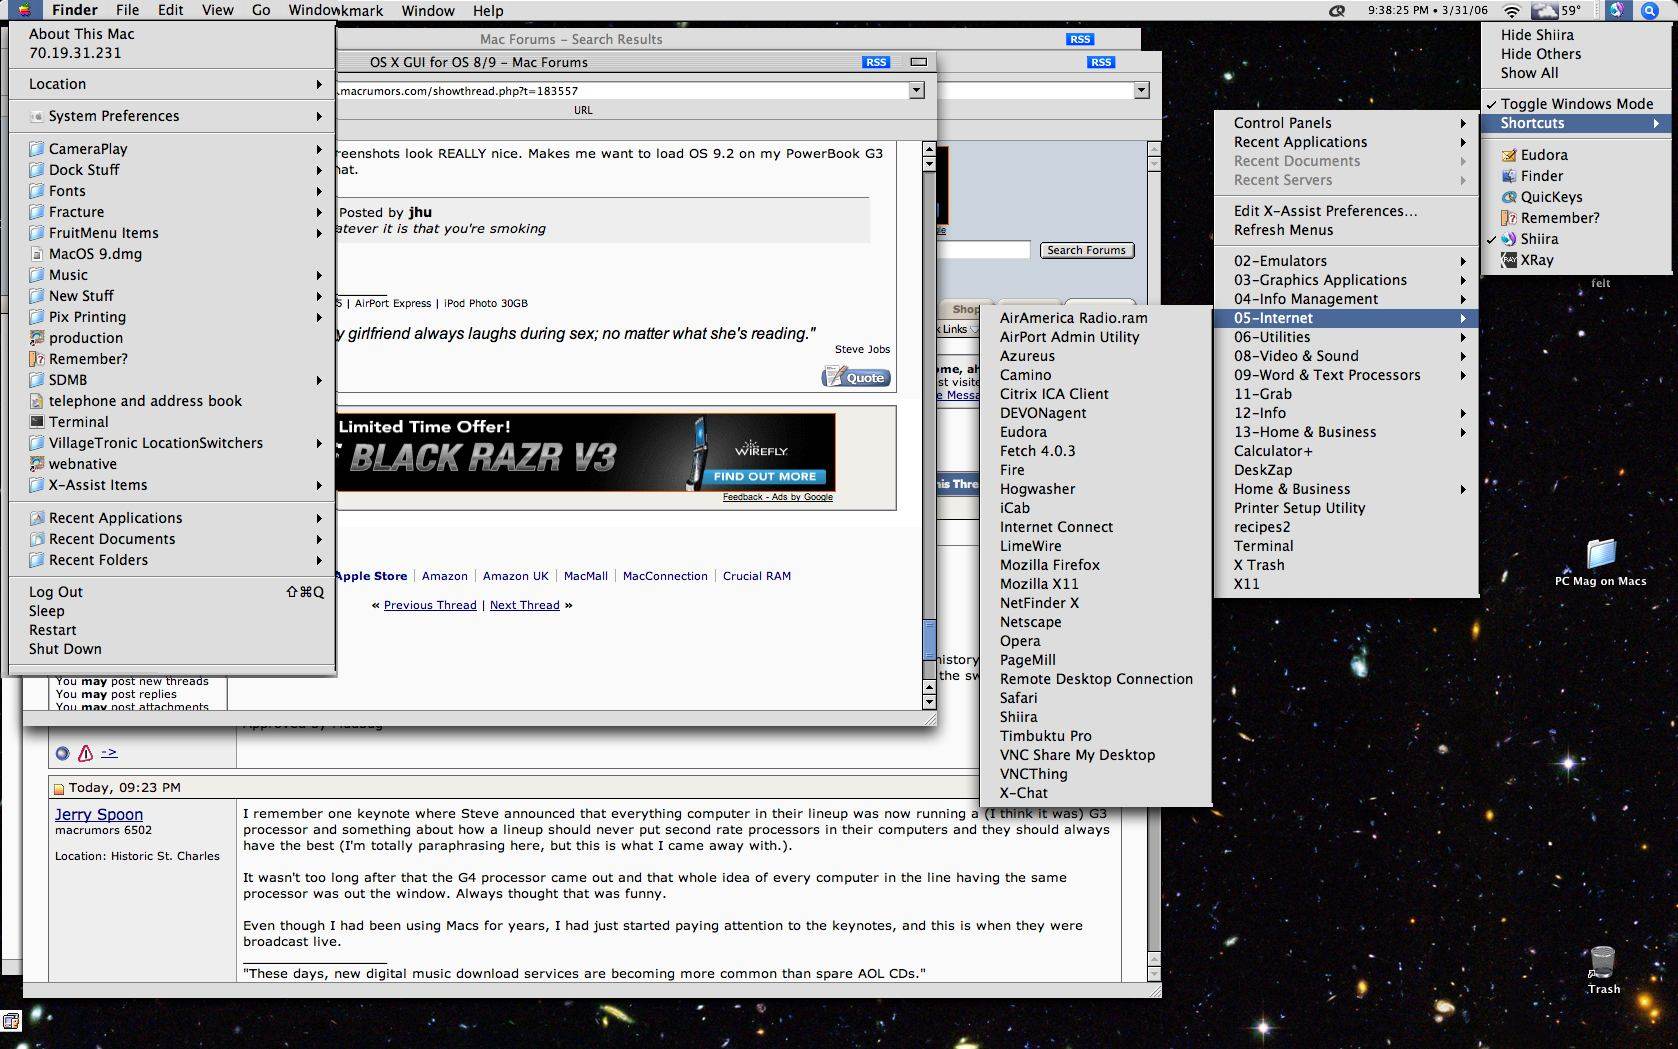The image size is (1678, 1049).
Task: Click the forum search text field
Action: [985, 250]
